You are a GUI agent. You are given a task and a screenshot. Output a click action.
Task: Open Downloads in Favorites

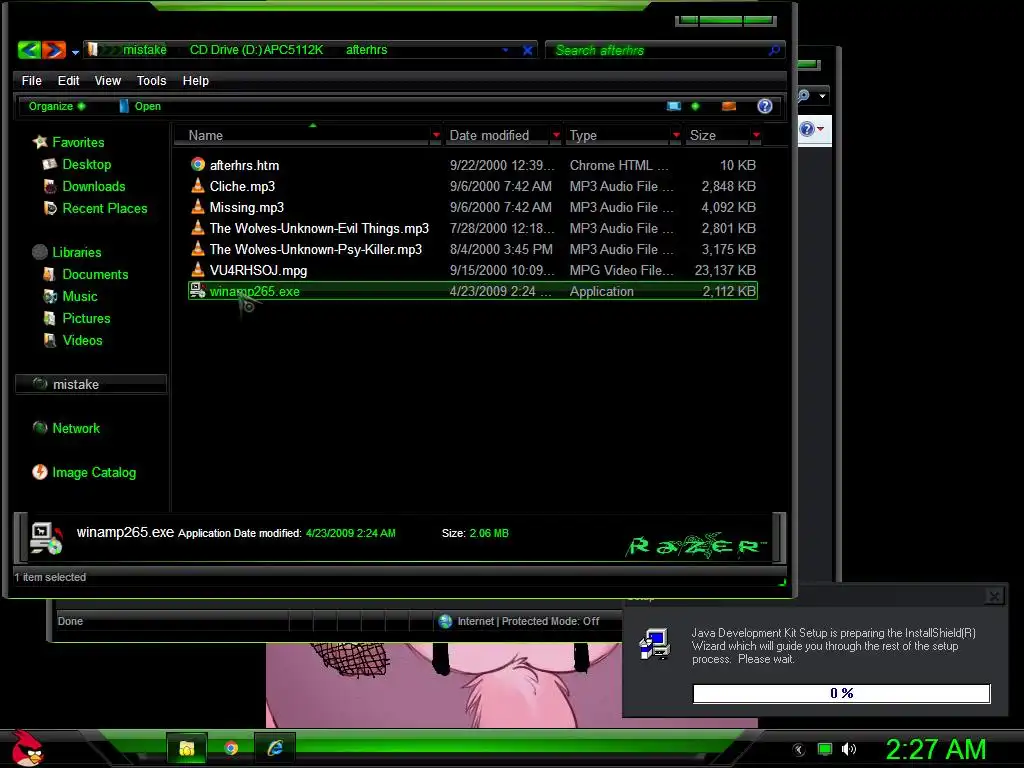[93, 186]
